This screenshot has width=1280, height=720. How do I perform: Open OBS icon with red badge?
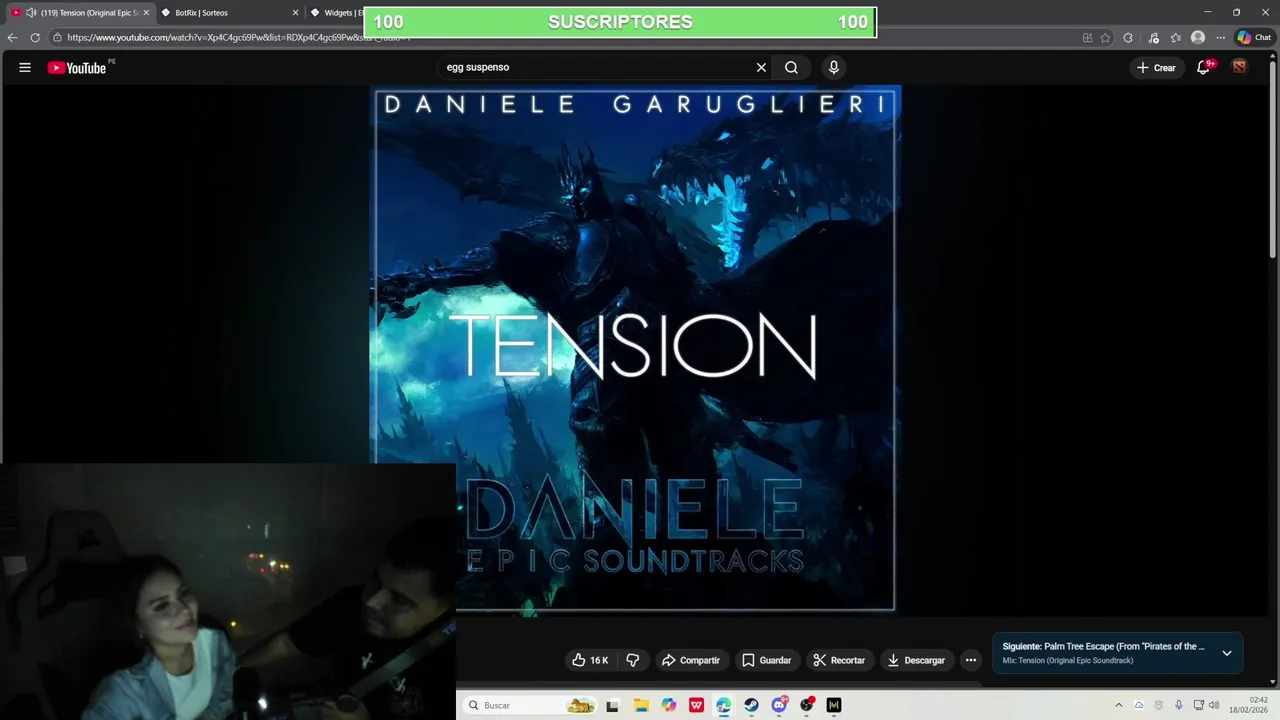point(807,705)
